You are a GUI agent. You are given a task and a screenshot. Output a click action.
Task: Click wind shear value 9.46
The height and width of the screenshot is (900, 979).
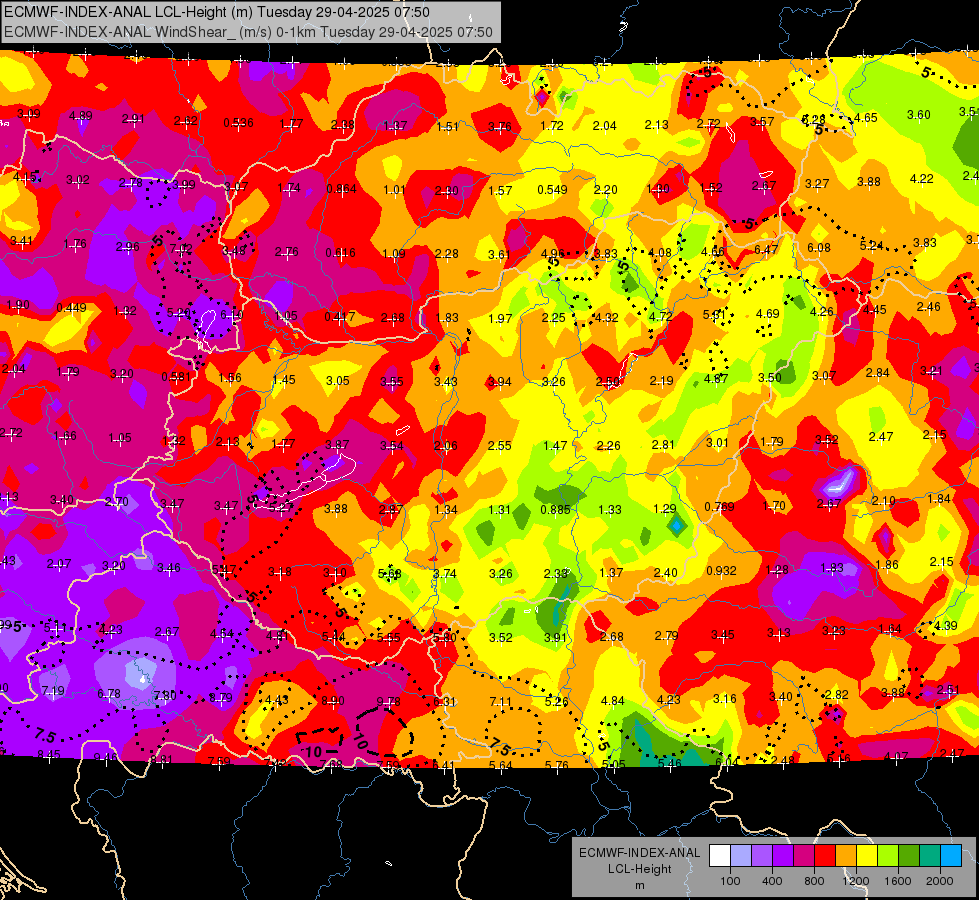(x=105, y=758)
